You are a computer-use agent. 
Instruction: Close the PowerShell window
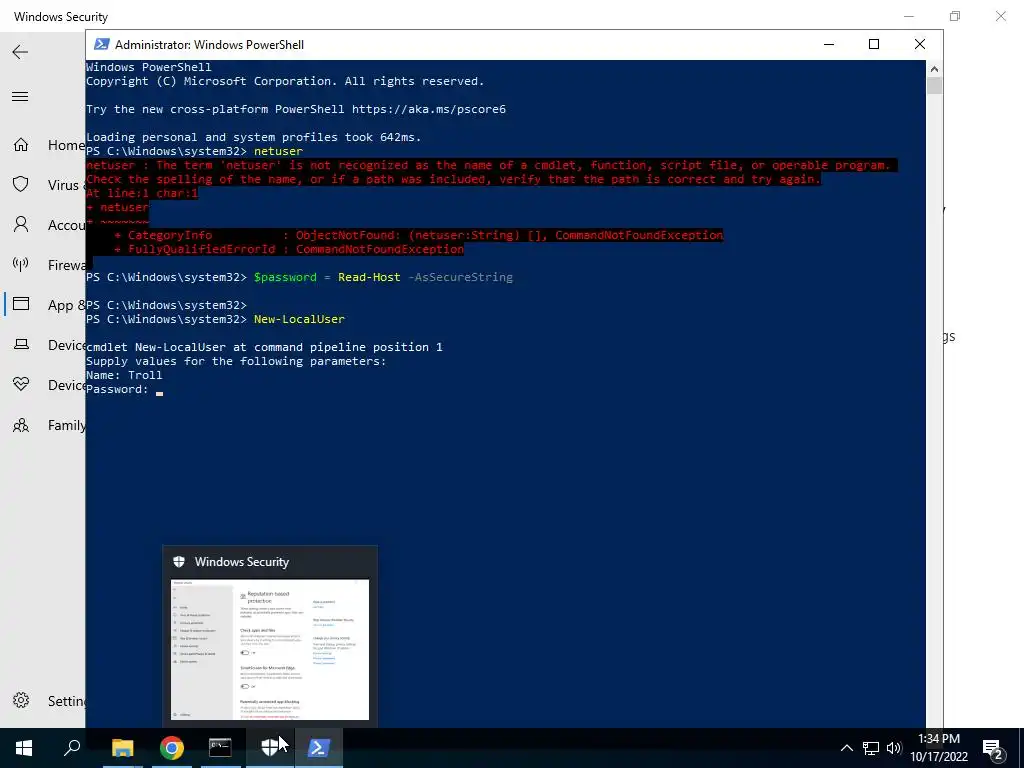point(920,44)
